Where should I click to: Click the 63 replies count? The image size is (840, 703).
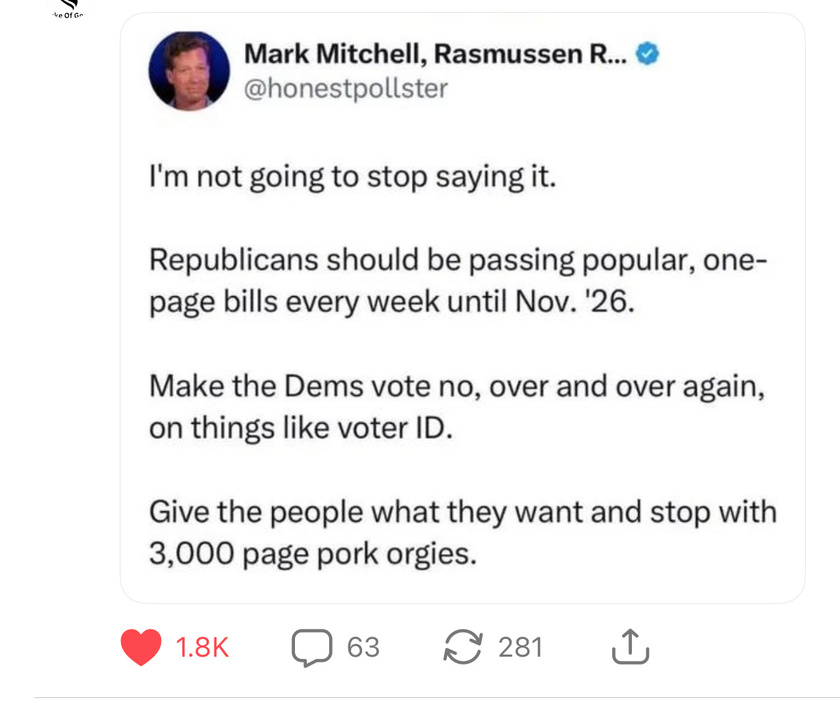click(x=363, y=648)
